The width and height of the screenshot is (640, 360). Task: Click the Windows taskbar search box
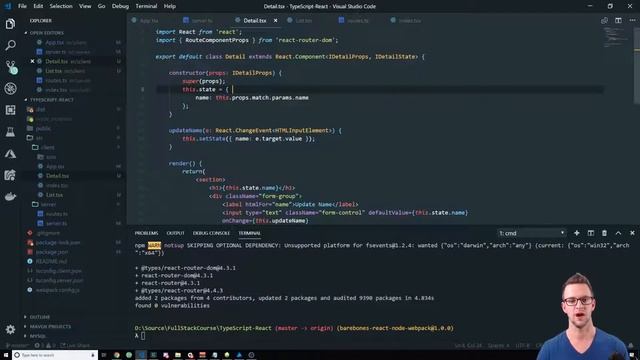pos(55,355)
